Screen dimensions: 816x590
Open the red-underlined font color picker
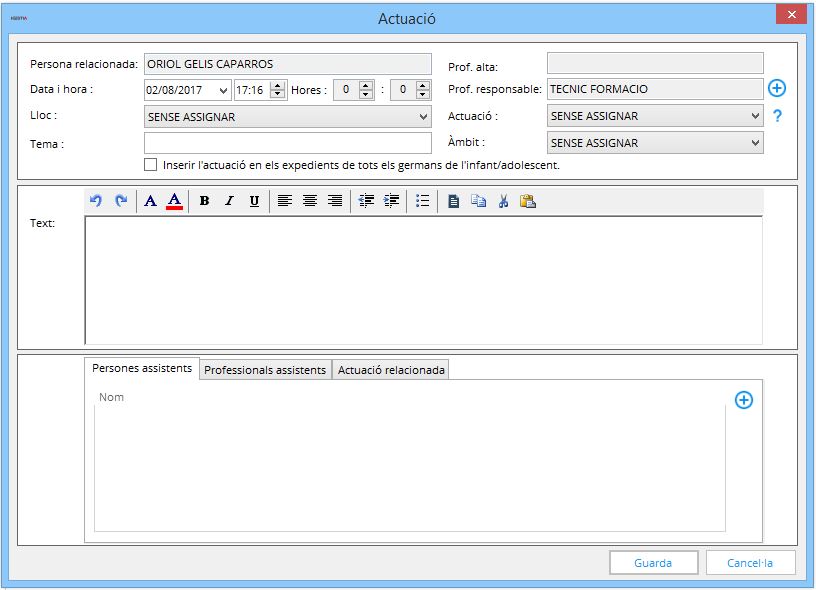174,201
